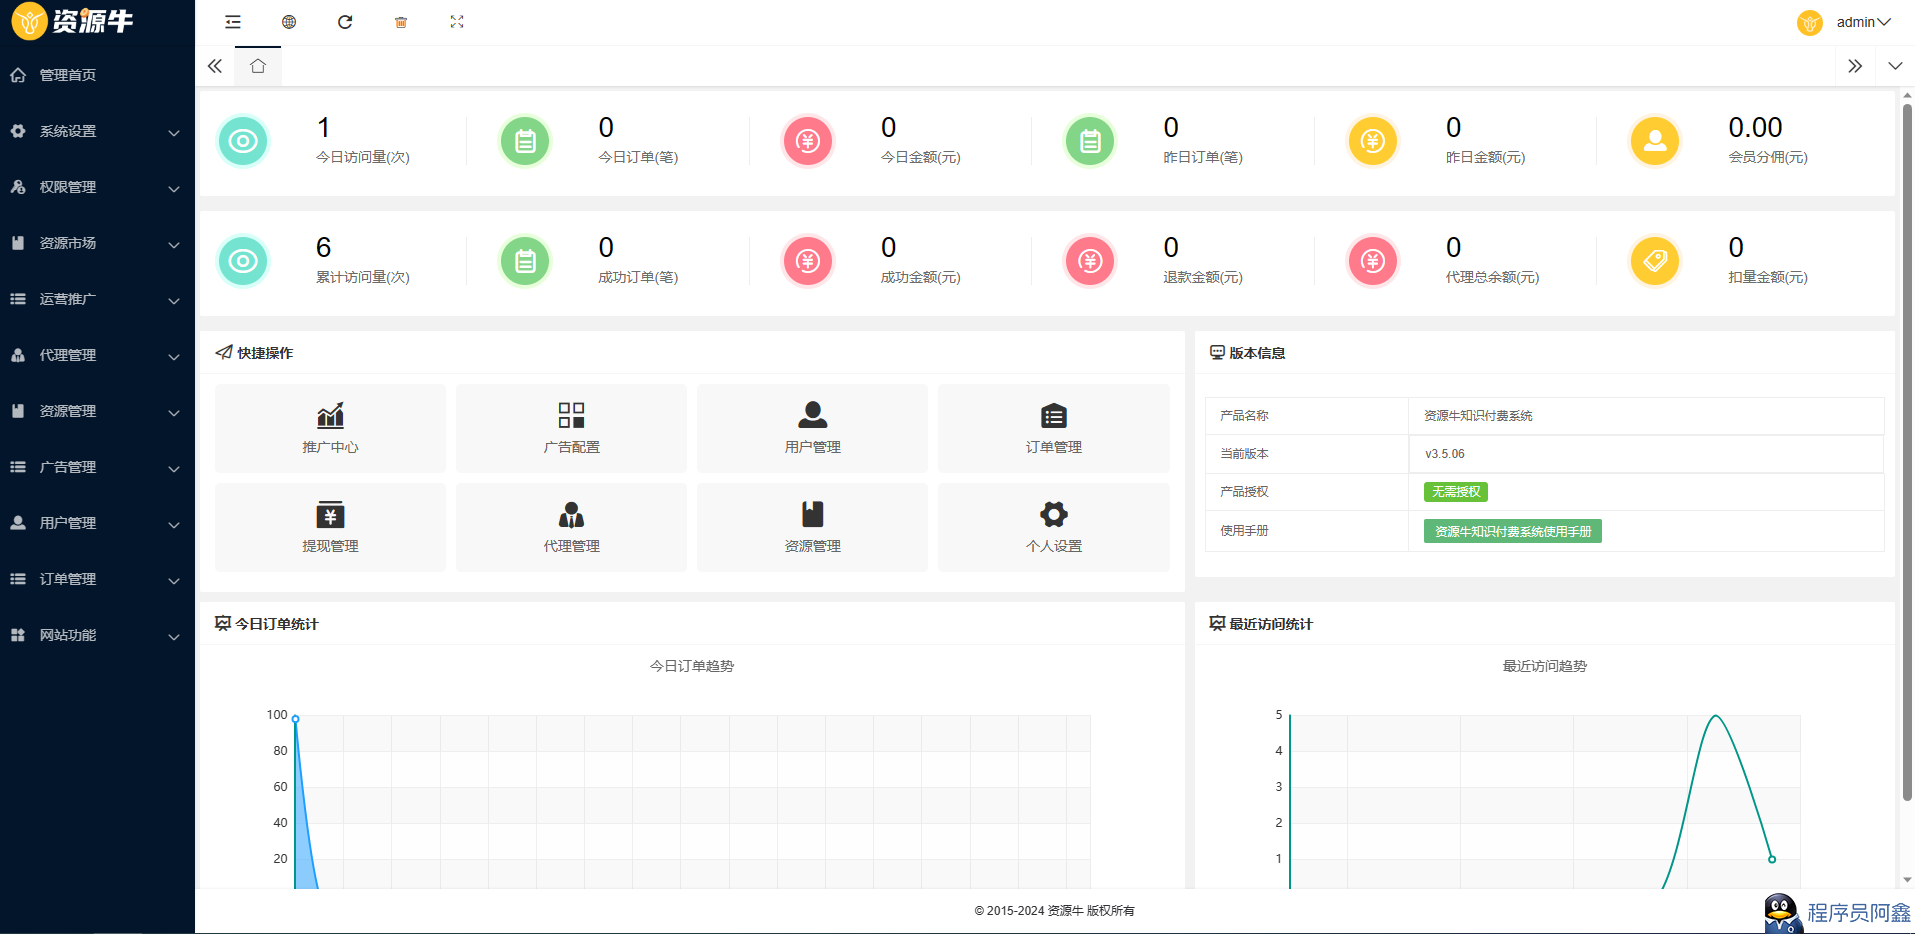Click the 代理总余额(元) stat label
The width and height of the screenshot is (1915, 934).
(x=1492, y=277)
